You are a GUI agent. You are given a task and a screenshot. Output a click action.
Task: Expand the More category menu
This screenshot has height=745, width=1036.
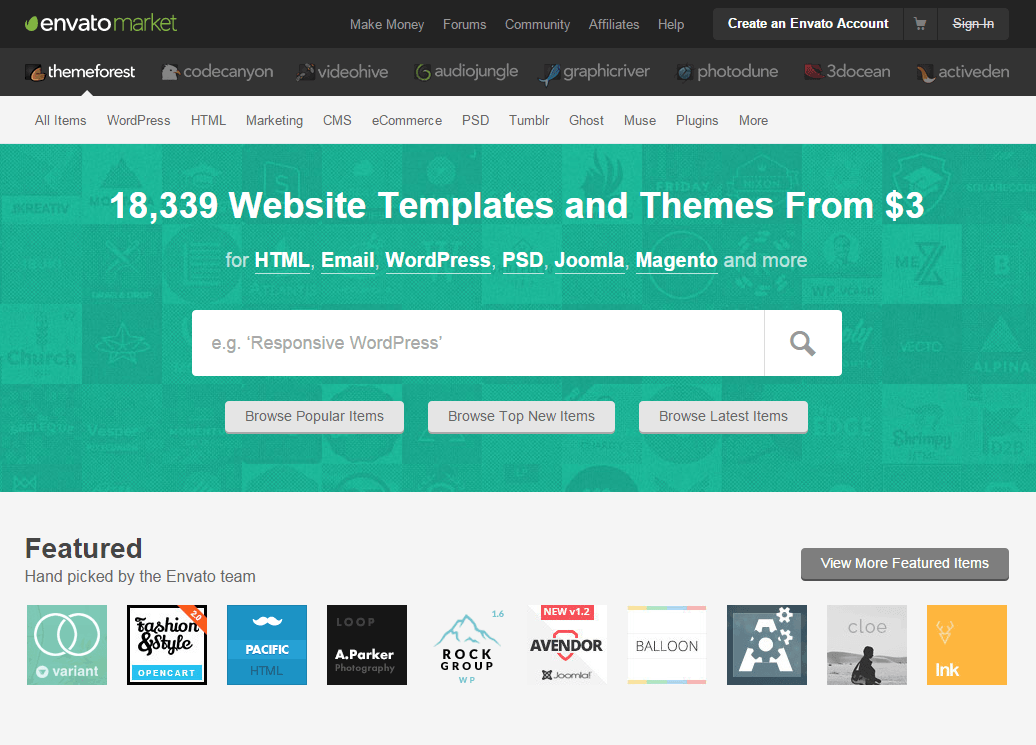pyautogui.click(x=753, y=120)
